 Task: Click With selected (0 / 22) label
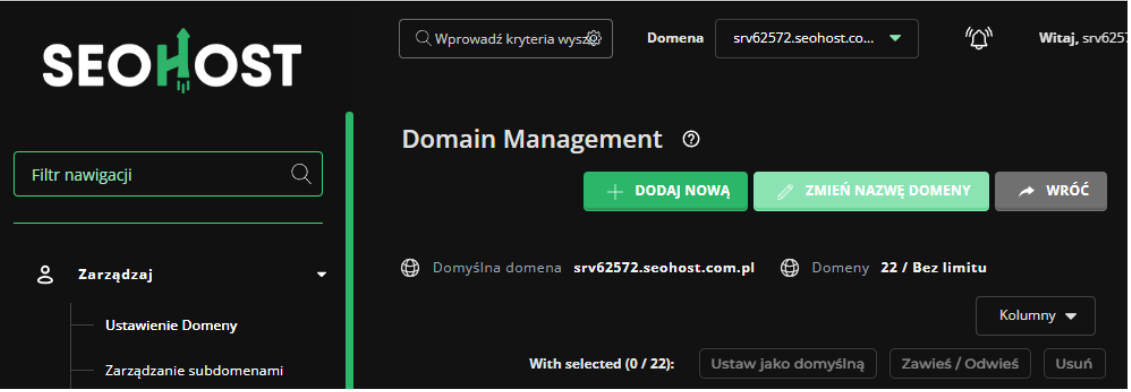602,364
